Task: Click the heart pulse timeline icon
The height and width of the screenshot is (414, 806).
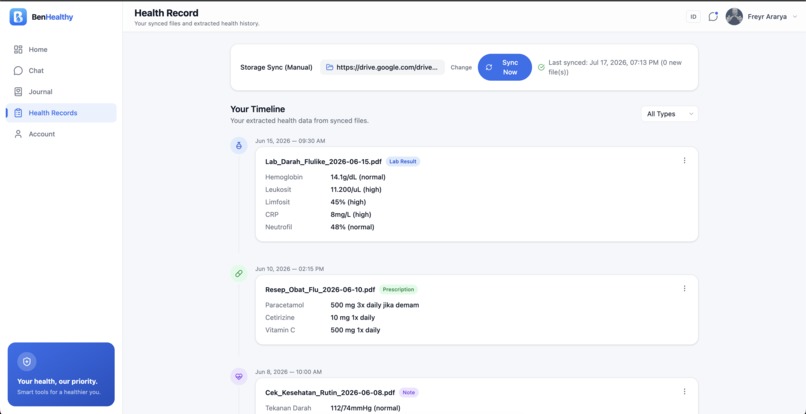Action: [x=239, y=376]
